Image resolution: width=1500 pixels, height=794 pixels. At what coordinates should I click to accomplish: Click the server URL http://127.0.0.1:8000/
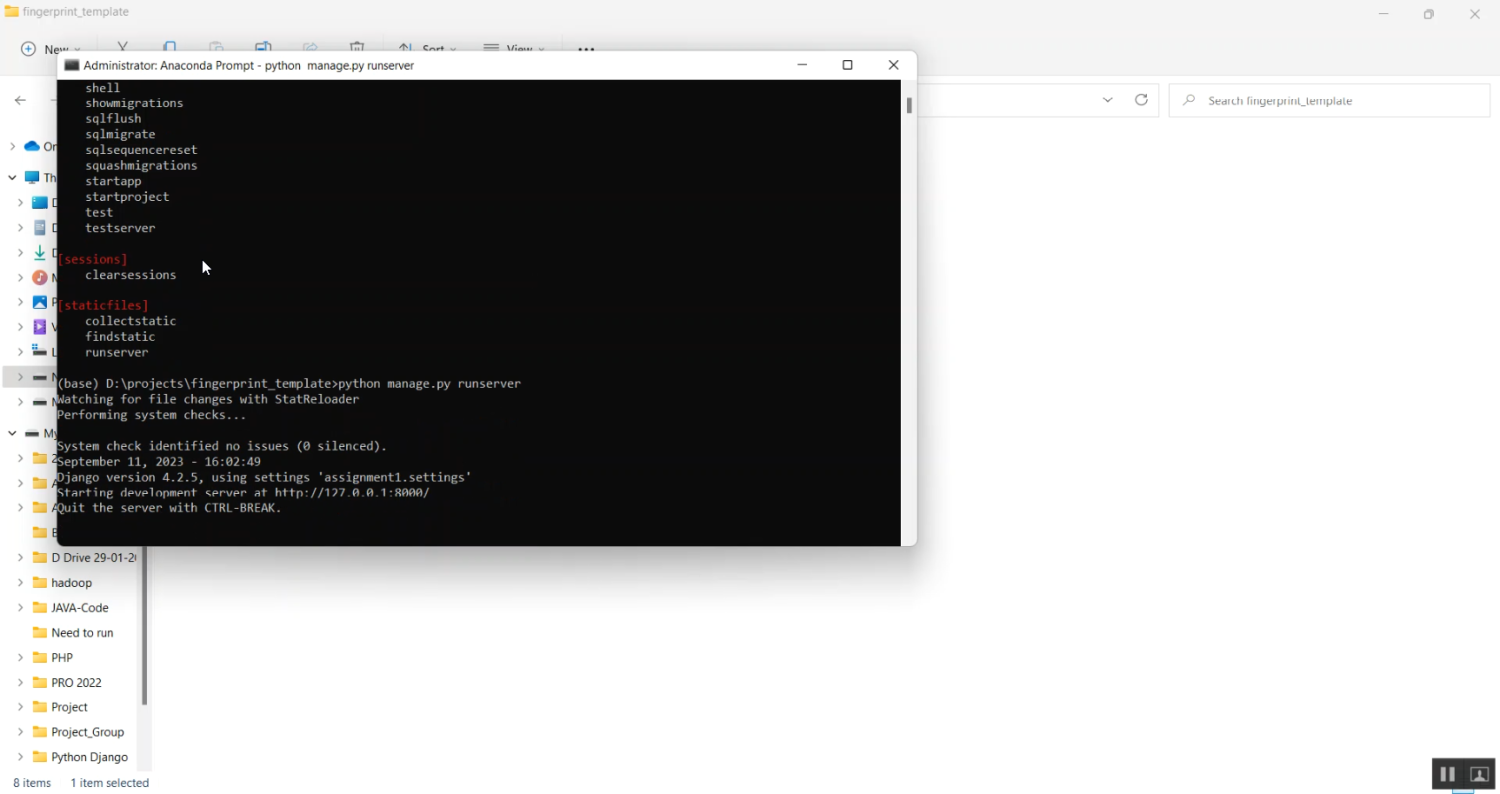point(352,493)
